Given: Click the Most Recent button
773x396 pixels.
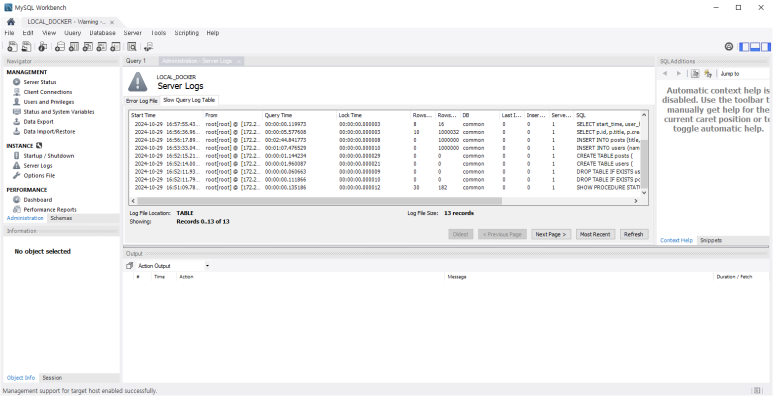Looking at the screenshot, I should tap(595, 234).
